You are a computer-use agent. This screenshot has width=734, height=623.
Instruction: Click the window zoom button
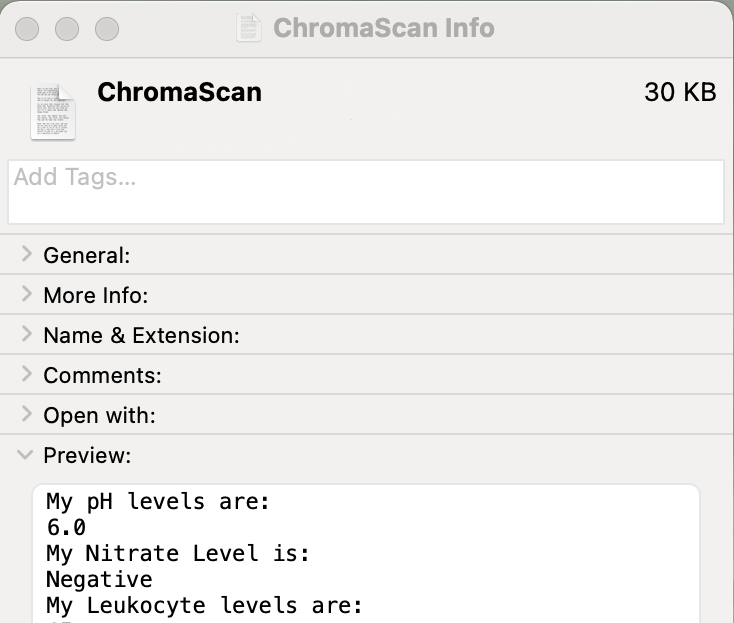click(x=105, y=28)
